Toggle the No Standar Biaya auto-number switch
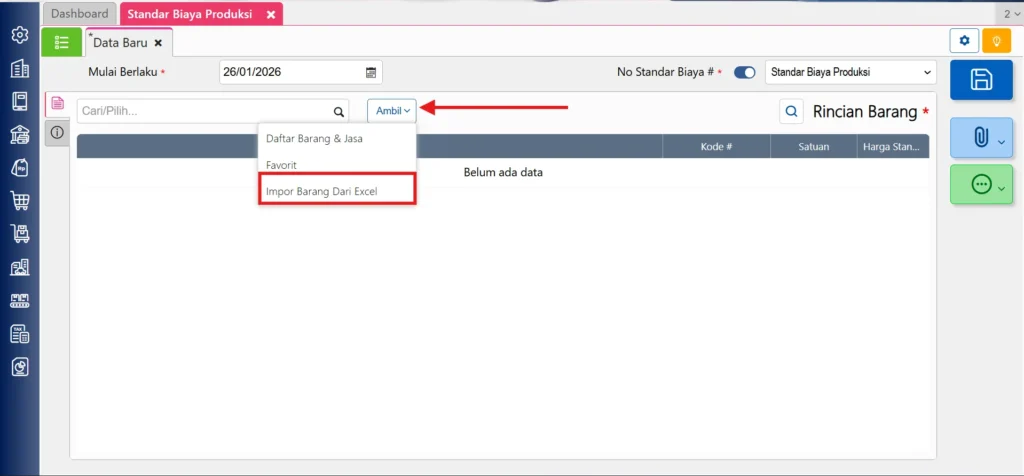 pos(744,72)
